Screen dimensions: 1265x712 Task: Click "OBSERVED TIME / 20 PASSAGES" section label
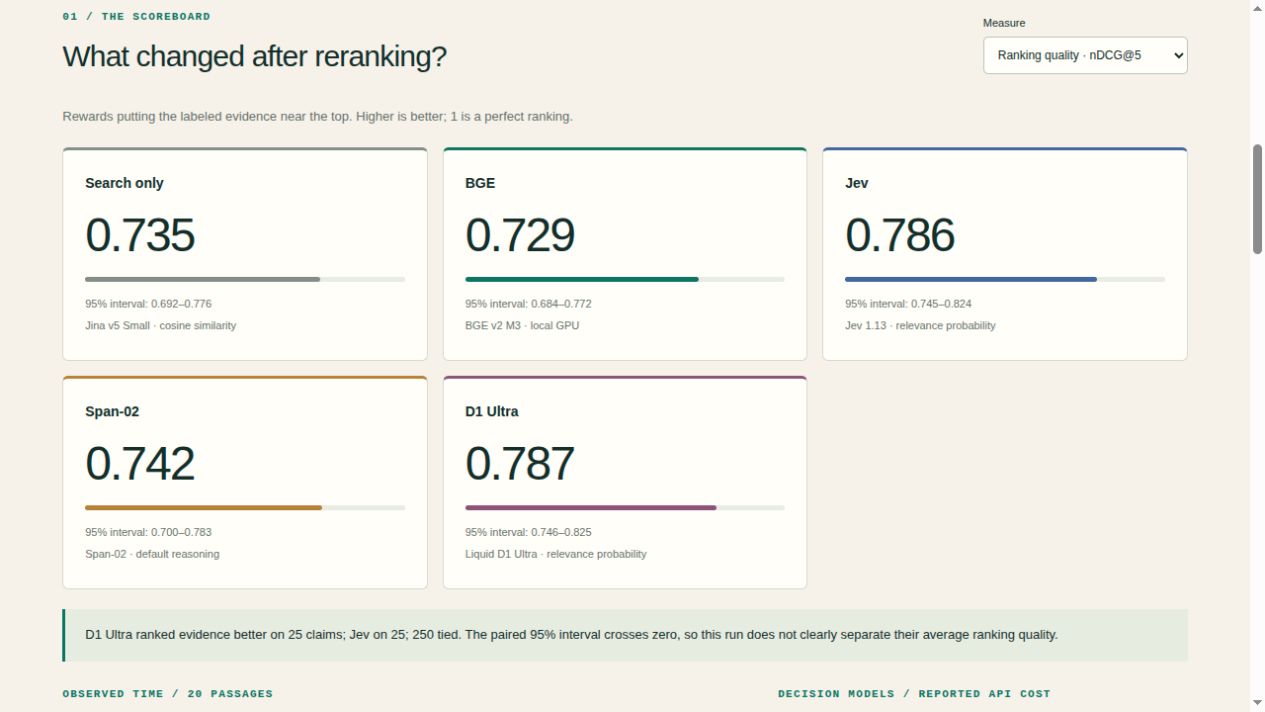(167, 694)
